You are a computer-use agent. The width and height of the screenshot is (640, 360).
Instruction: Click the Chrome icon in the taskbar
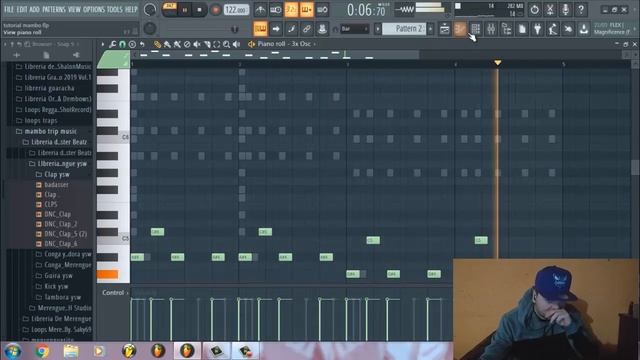point(42,351)
